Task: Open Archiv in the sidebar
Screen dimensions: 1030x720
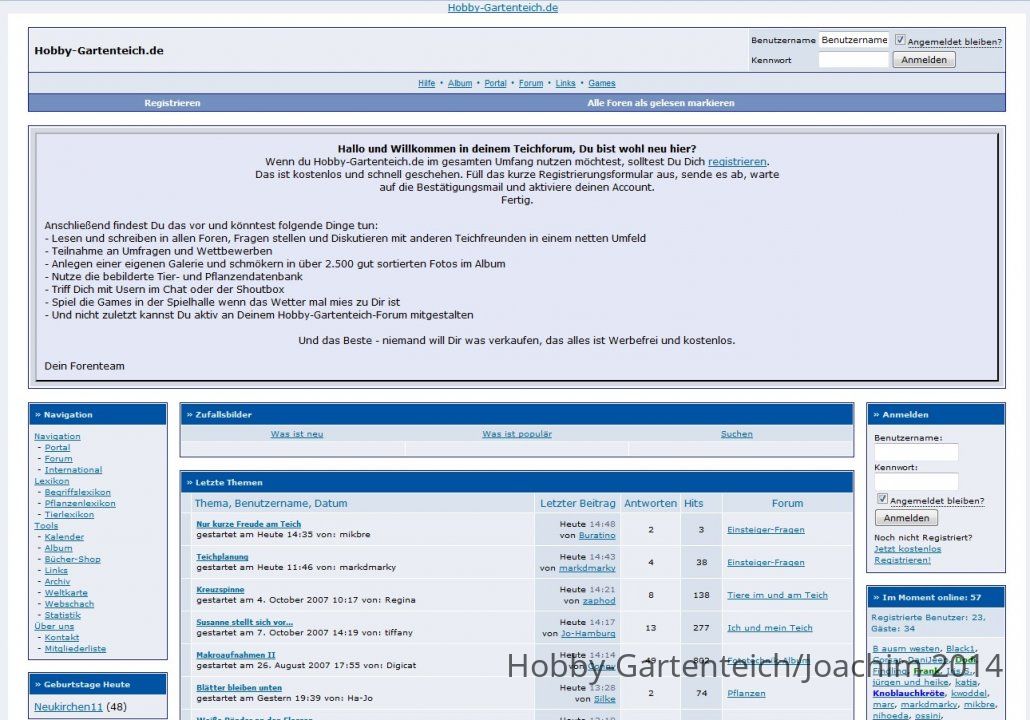Action: 57,581
